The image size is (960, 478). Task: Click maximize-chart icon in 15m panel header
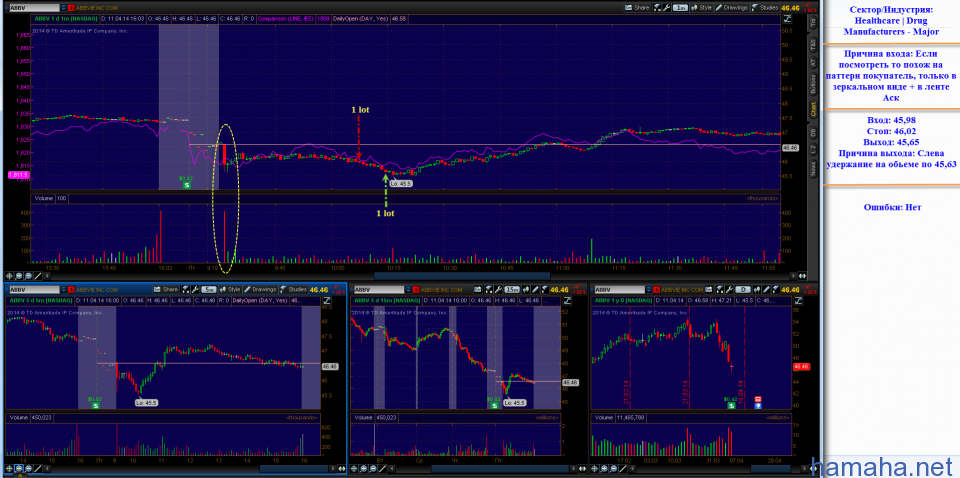567,301
